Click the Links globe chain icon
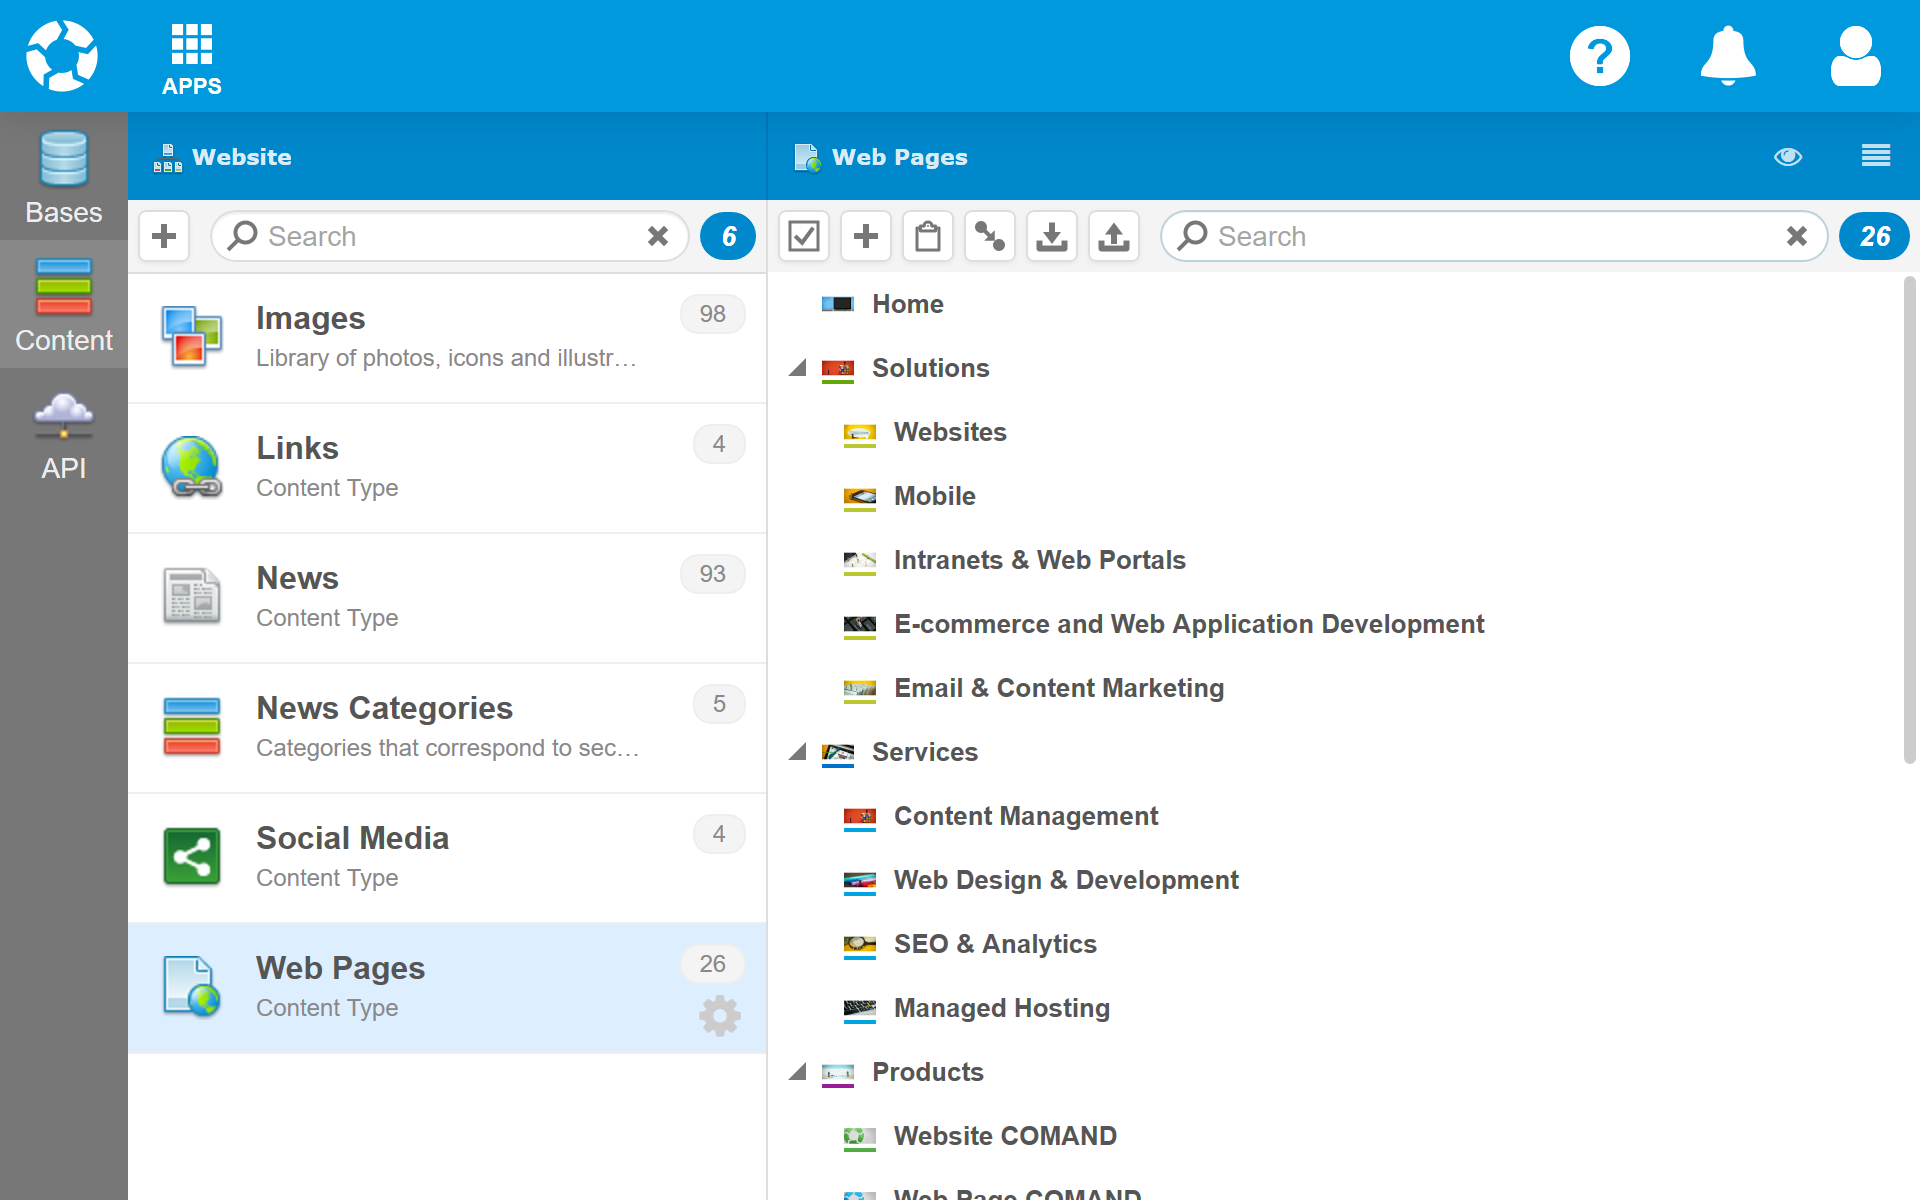Image resolution: width=1920 pixels, height=1200 pixels. coord(192,467)
